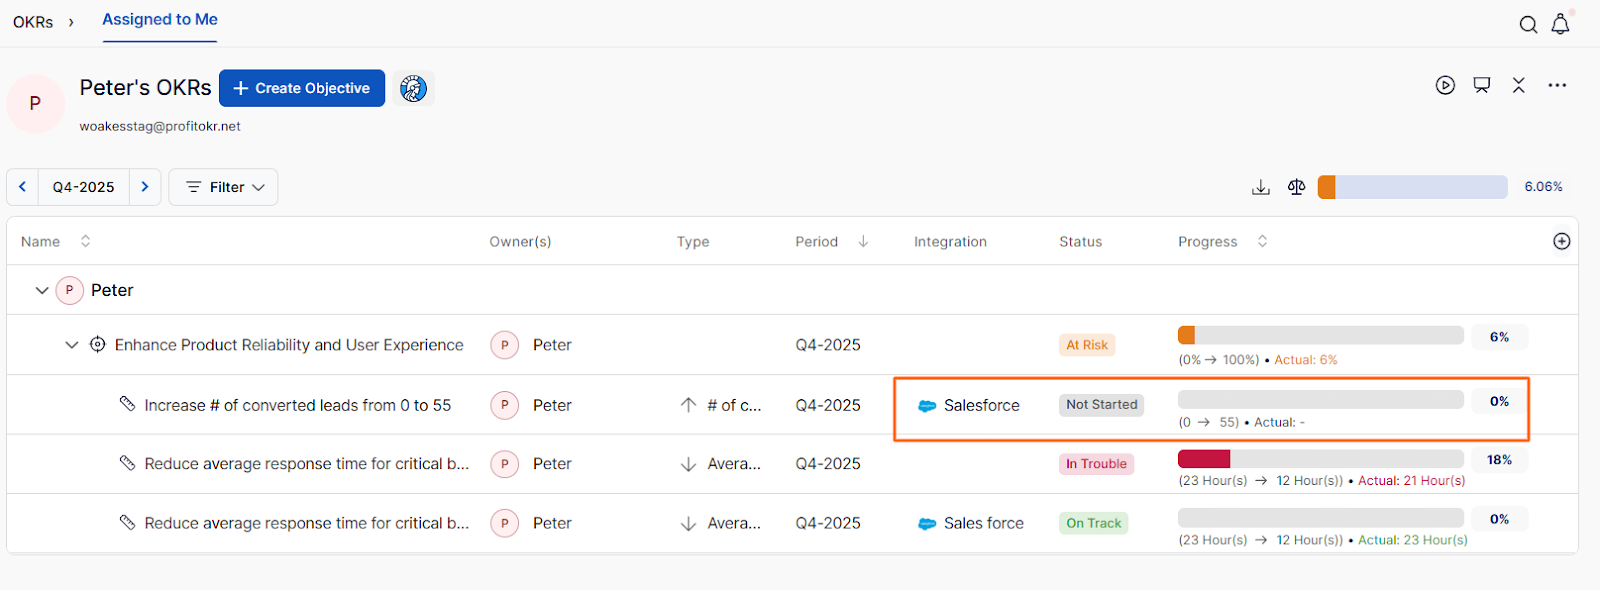1600x590 pixels.
Task: Click owner avatar in the objective row
Action: pos(505,345)
